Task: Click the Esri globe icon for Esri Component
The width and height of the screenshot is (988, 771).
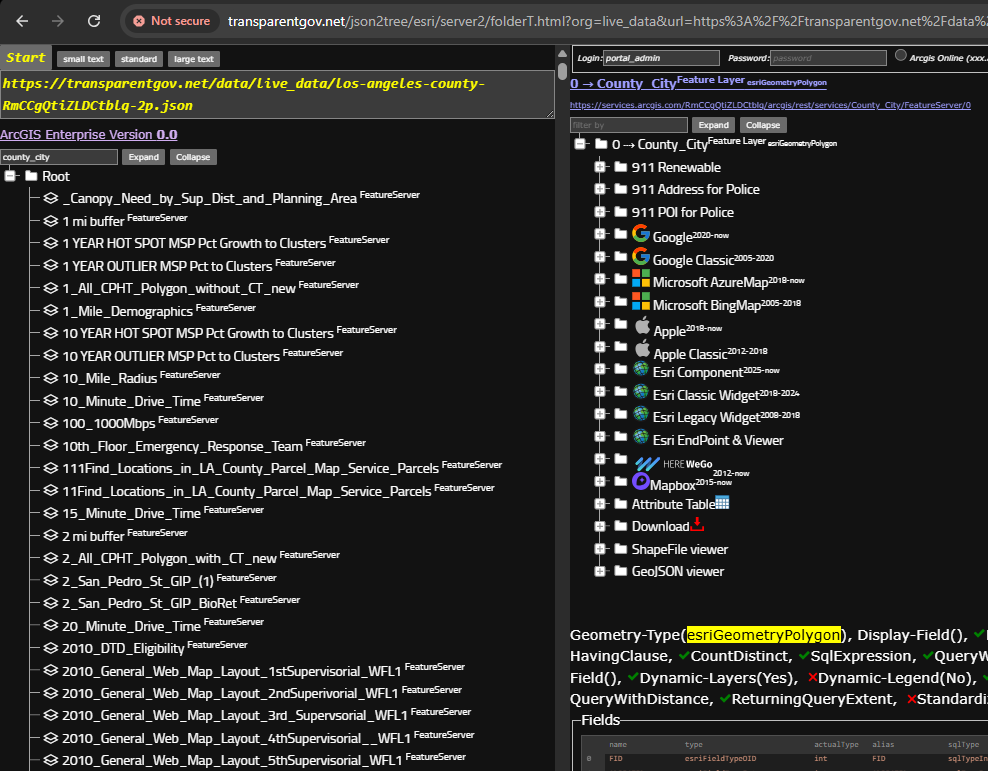Action: point(641,370)
